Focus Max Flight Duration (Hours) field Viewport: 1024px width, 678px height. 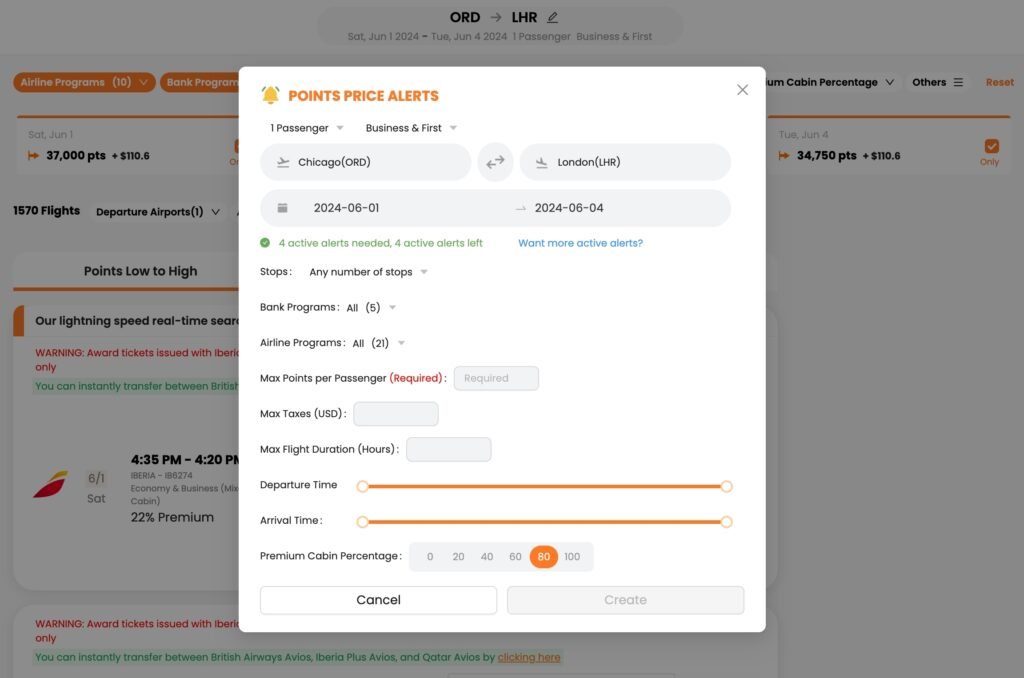click(449, 449)
